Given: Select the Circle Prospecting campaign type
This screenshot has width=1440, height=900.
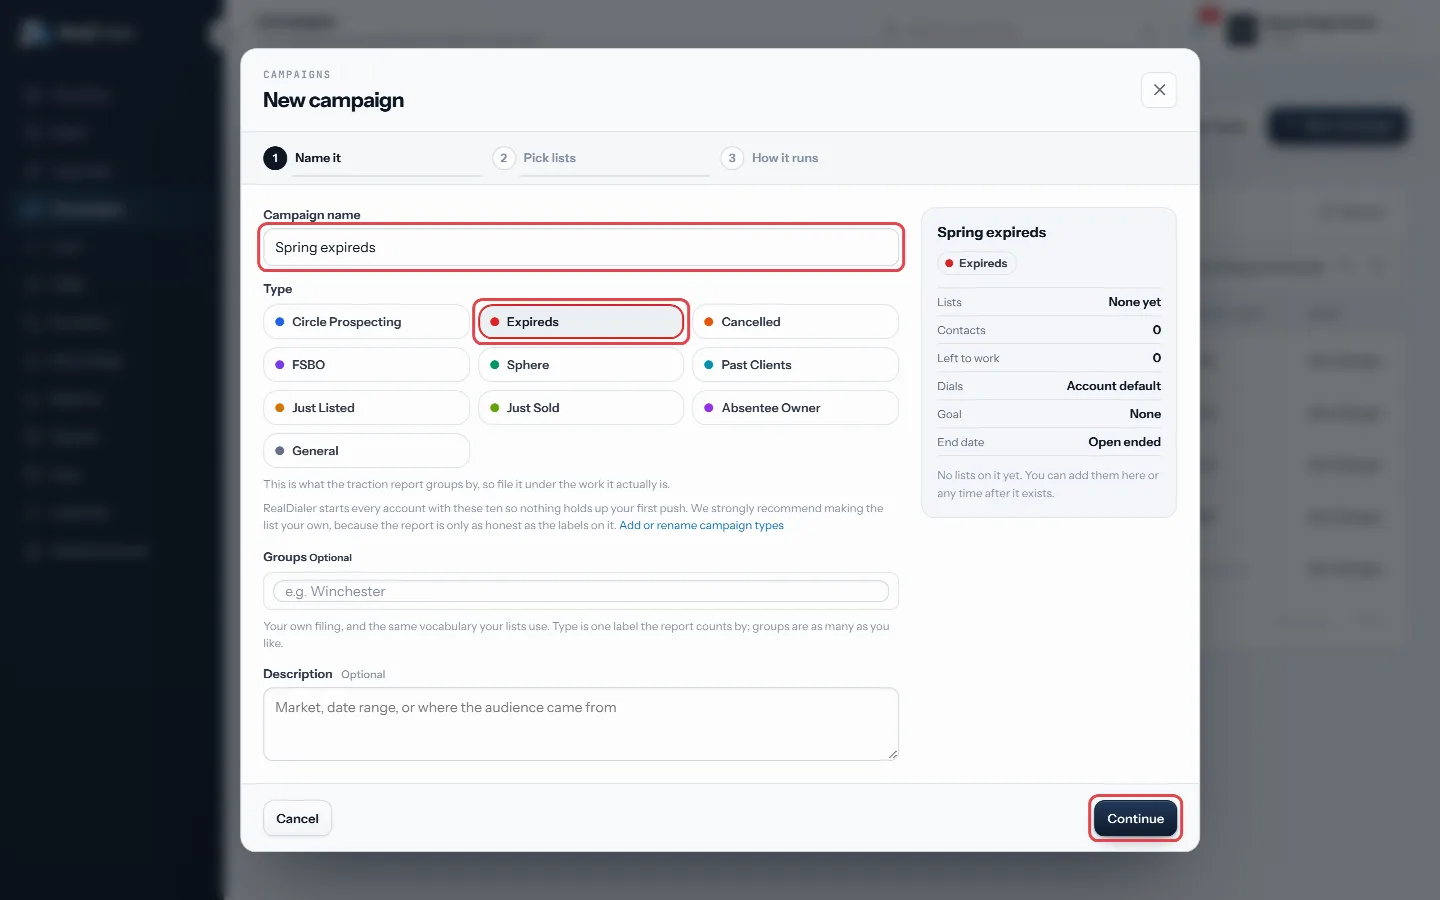Looking at the screenshot, I should 366,322.
